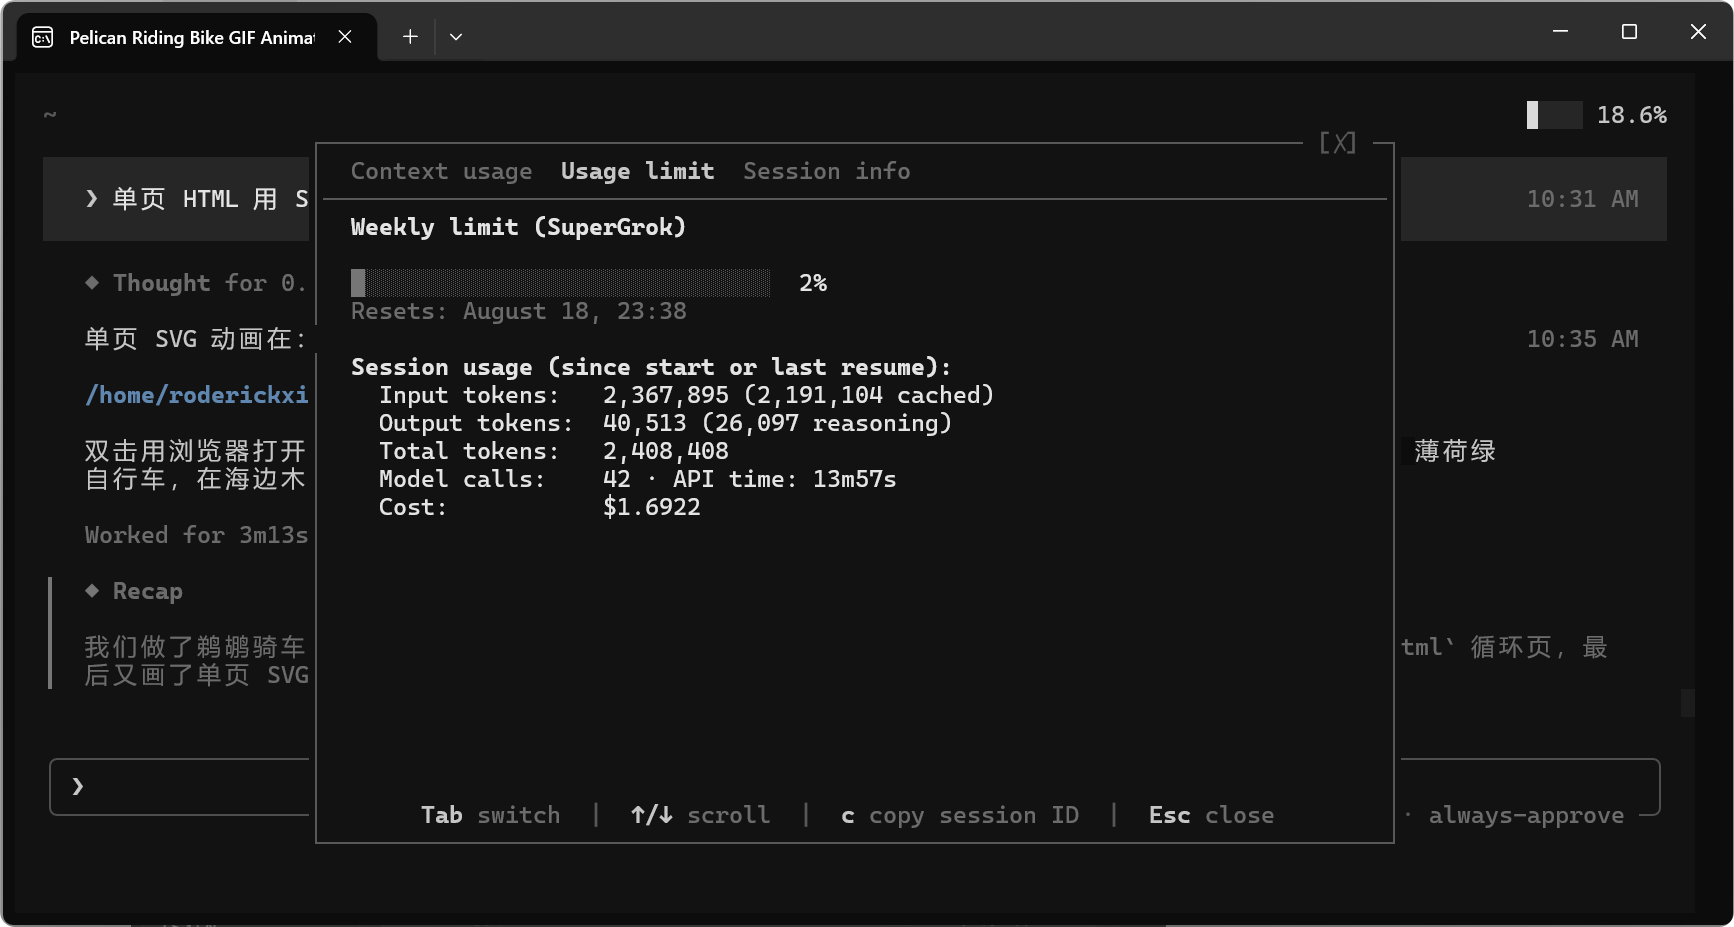This screenshot has width=1734, height=927.
Task: Click the context usage meter at top right
Action: [x=1554, y=115]
